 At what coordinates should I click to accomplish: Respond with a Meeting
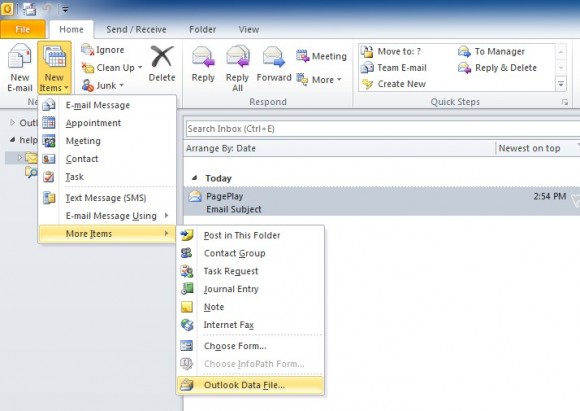[x=321, y=56]
